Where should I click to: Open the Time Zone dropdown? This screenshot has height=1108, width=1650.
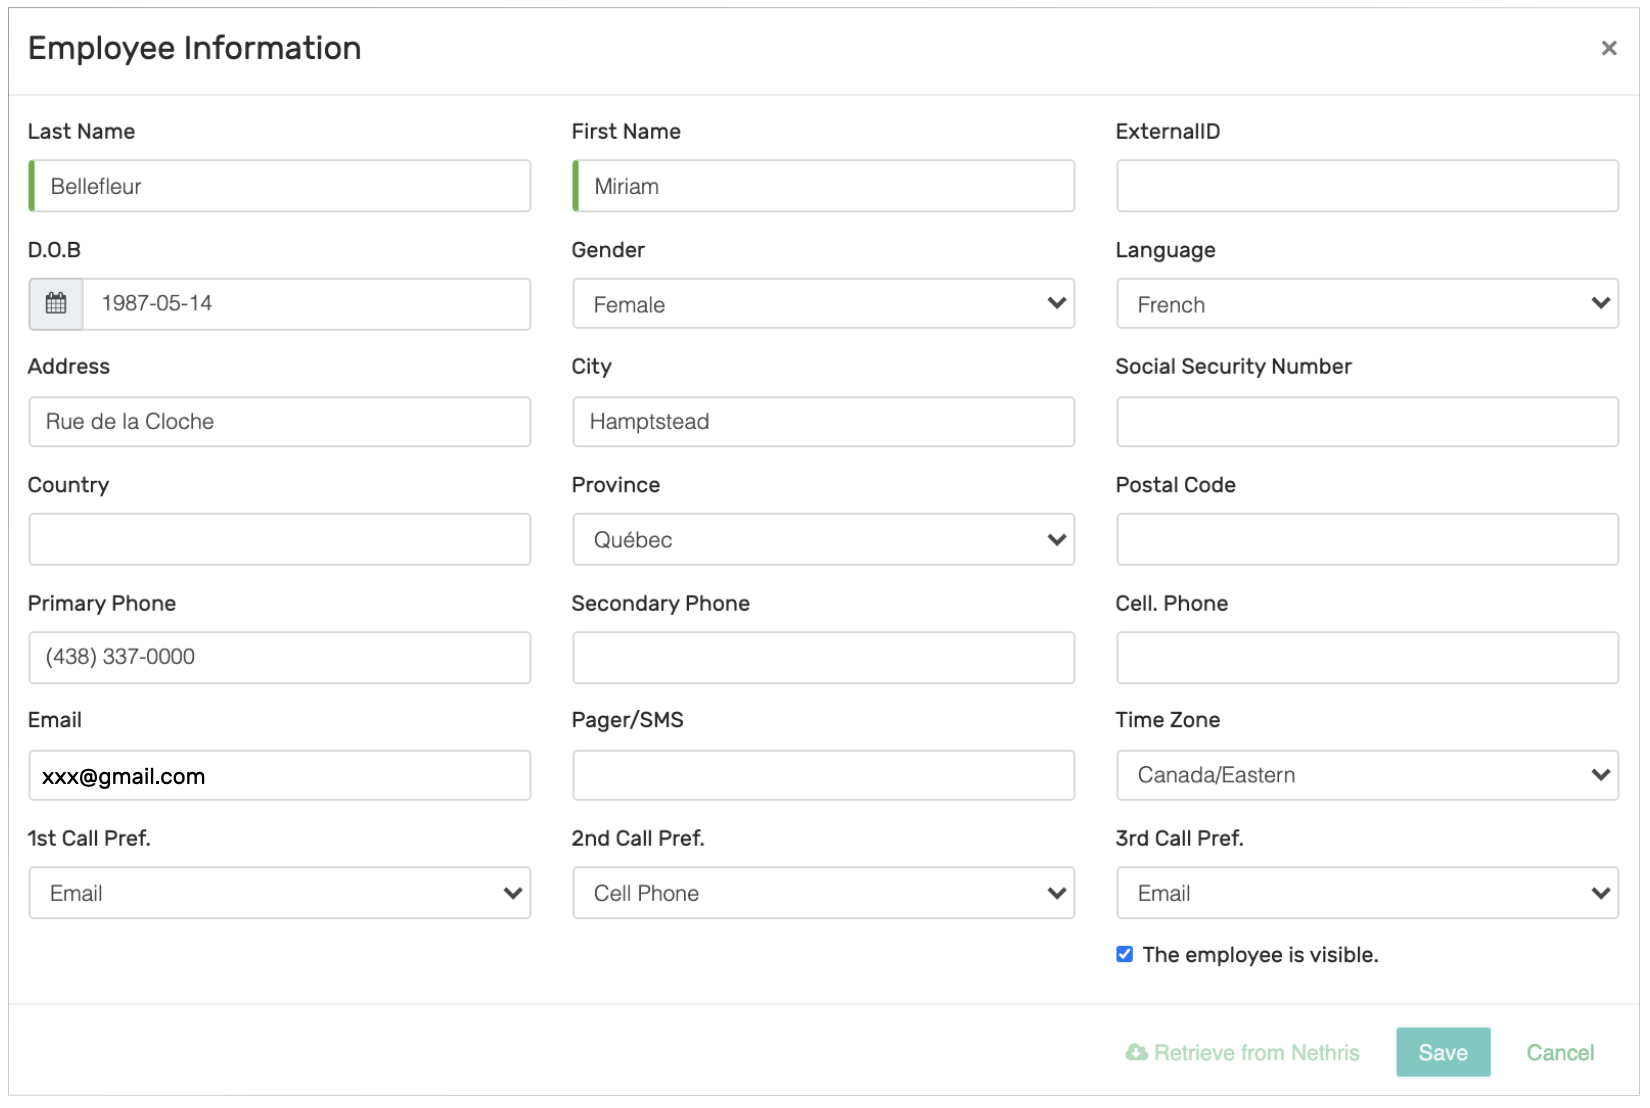(1366, 775)
